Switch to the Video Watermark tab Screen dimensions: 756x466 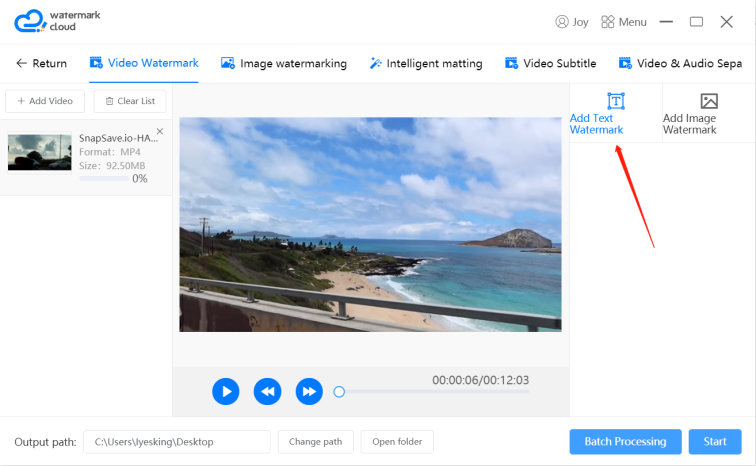tap(144, 63)
